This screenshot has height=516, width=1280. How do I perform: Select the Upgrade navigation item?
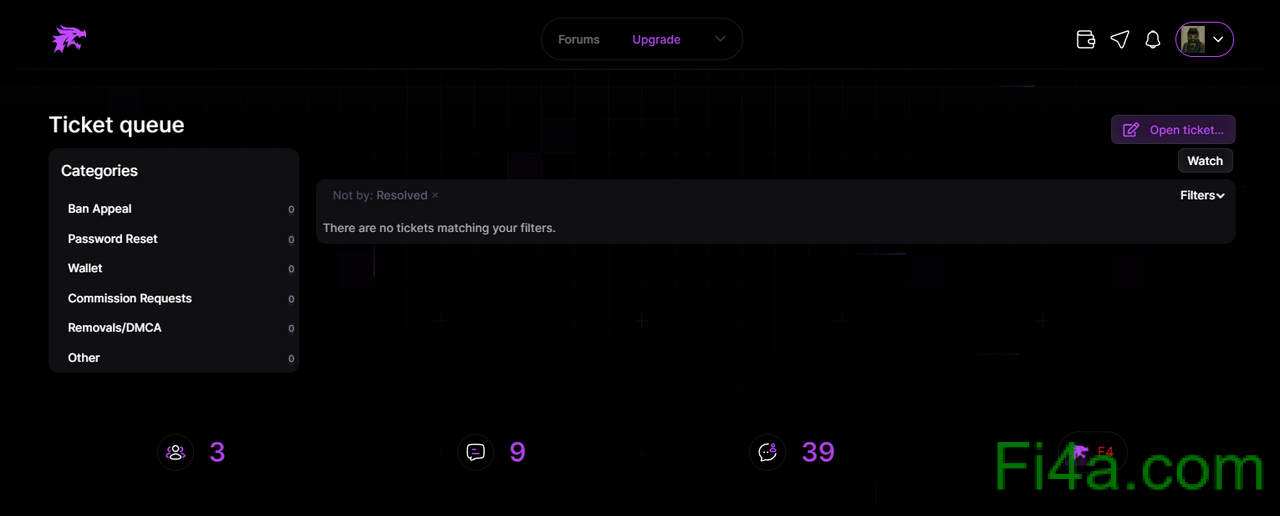point(656,40)
